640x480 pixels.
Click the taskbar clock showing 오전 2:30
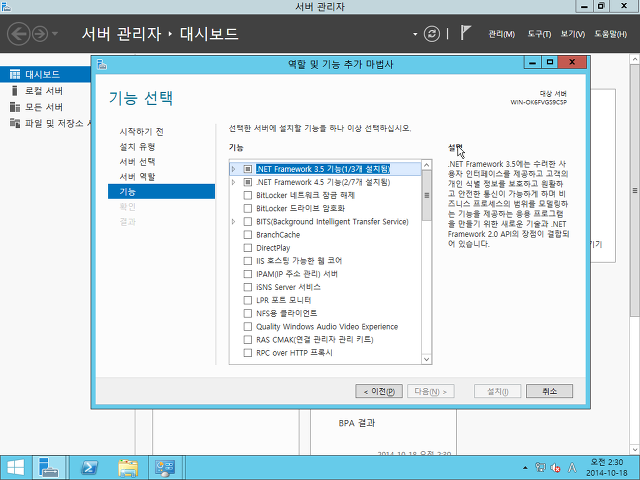coord(607,468)
